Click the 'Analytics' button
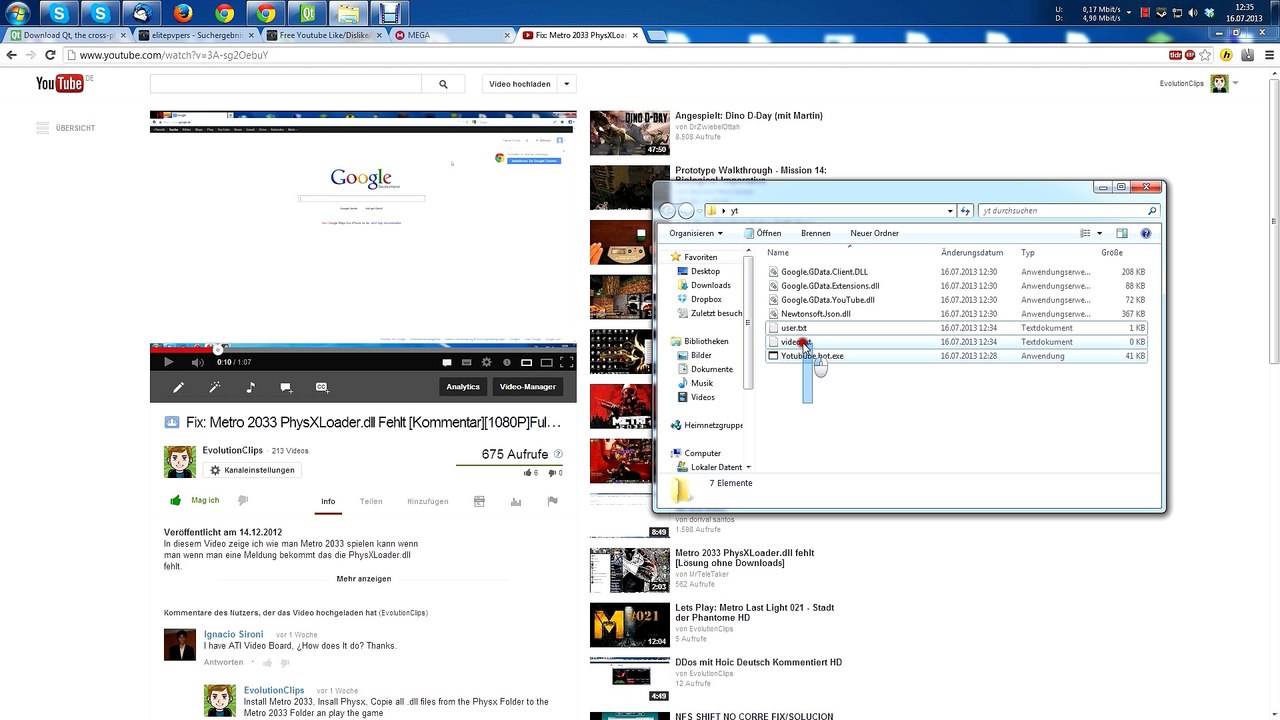Screen dimensions: 1280x720 (x=463, y=387)
